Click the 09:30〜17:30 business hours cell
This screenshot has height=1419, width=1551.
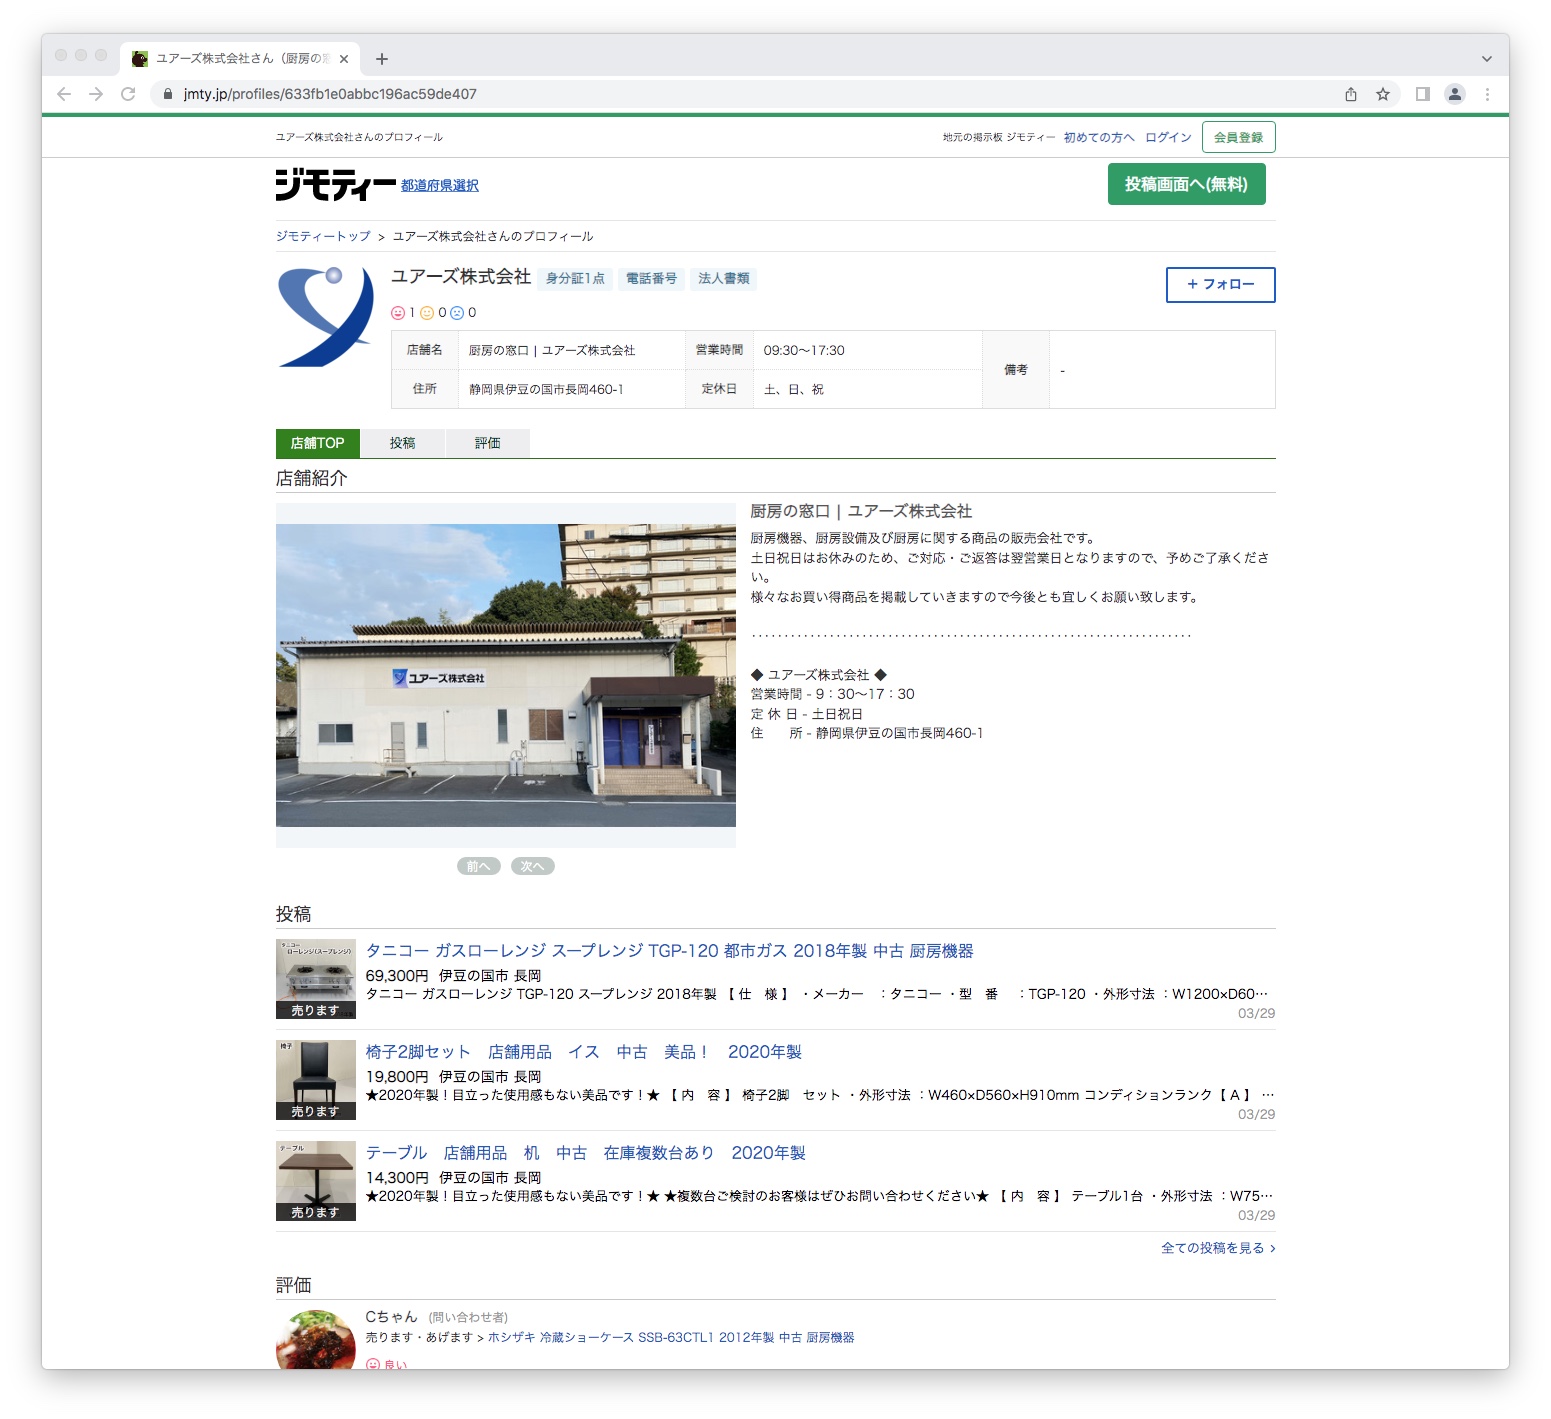click(x=867, y=350)
